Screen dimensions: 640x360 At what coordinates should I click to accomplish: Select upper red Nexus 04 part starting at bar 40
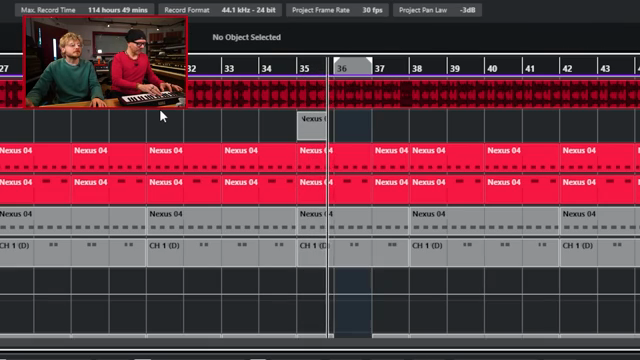point(522,158)
